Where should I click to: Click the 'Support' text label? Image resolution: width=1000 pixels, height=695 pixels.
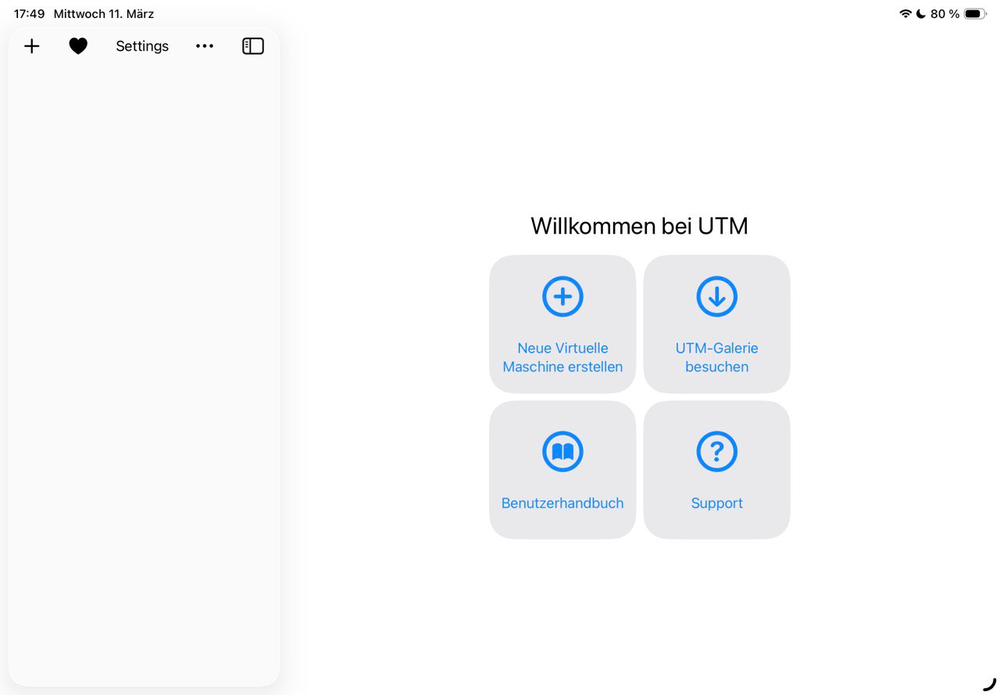716,503
